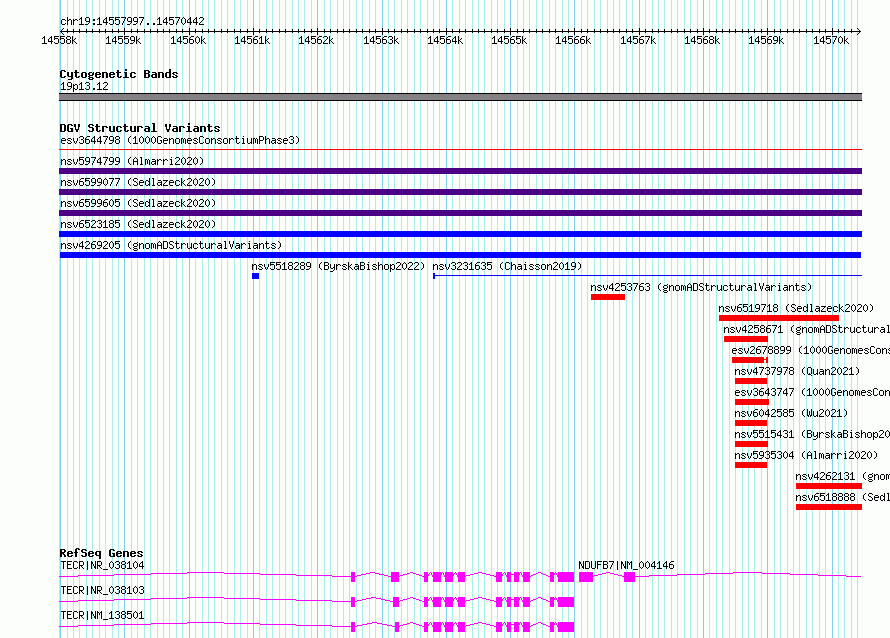Click the purple bar beneath nsv6599605

click(x=460, y=213)
